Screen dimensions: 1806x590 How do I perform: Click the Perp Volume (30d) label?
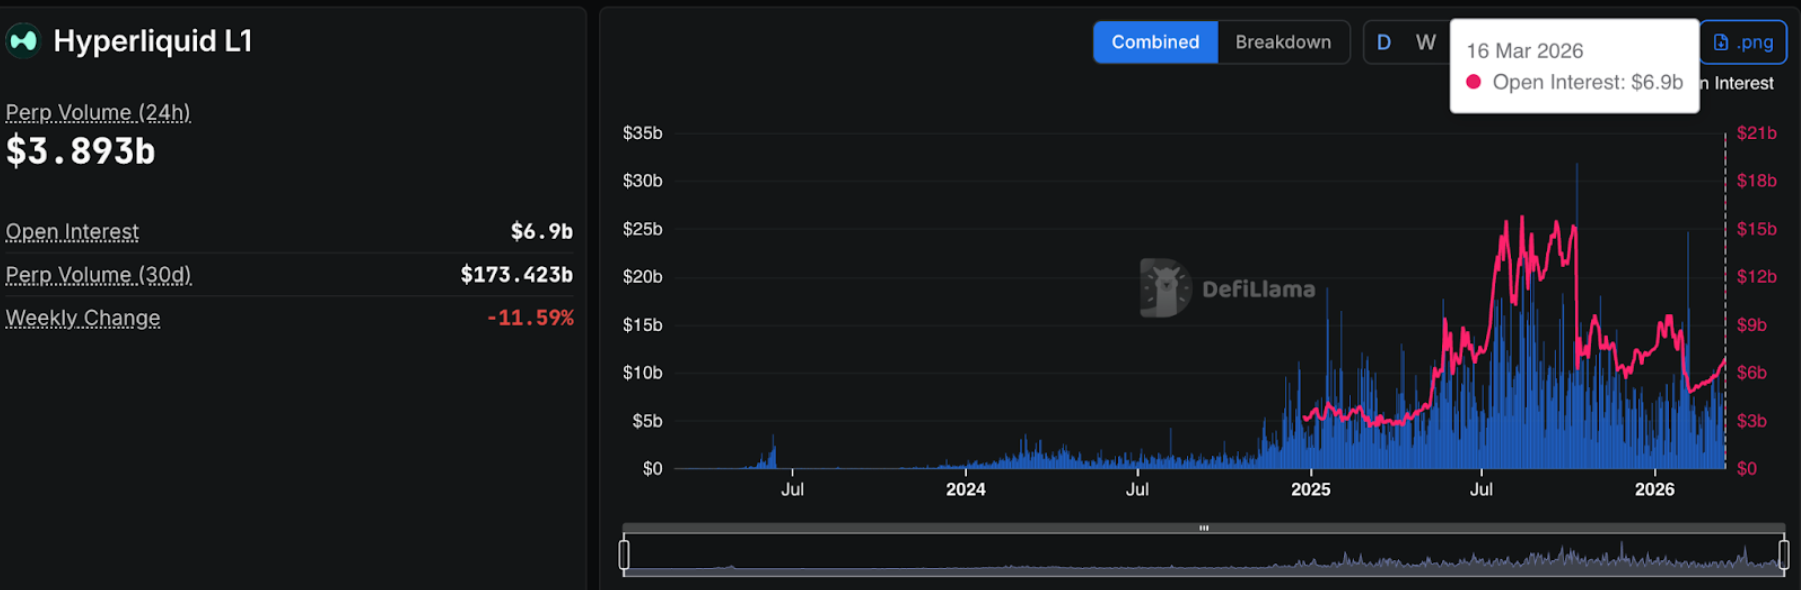click(98, 275)
